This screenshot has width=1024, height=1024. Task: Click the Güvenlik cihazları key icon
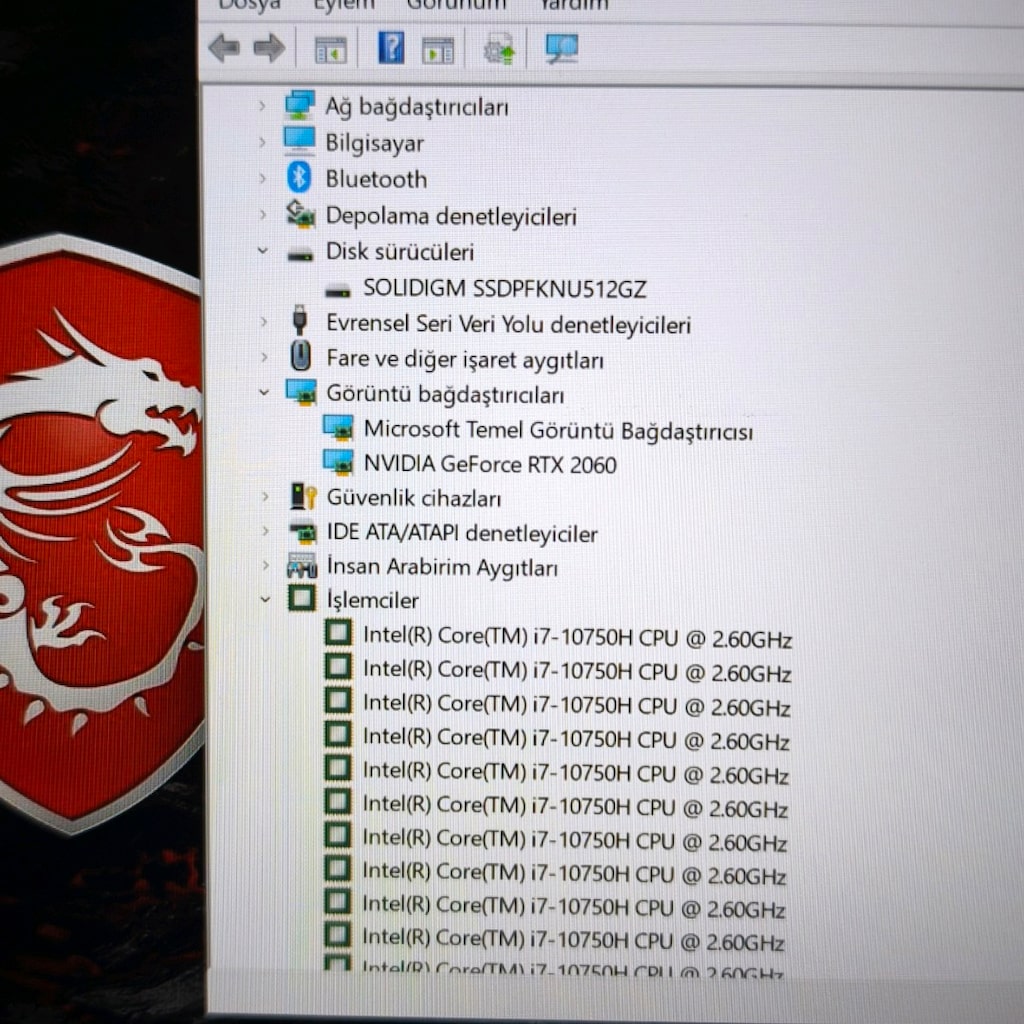303,496
